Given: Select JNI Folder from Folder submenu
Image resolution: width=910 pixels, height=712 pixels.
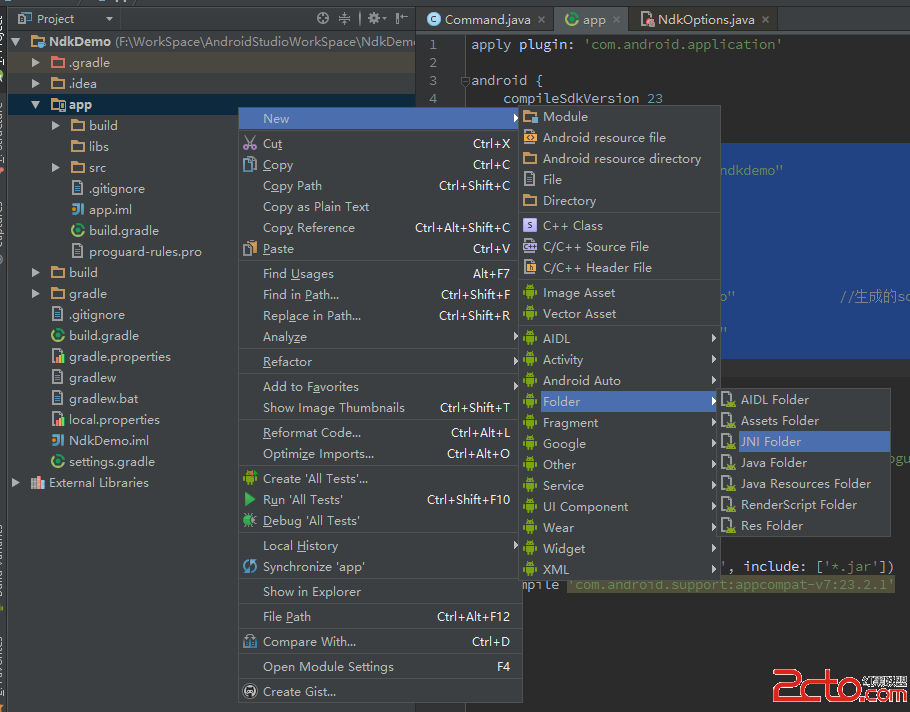Looking at the screenshot, I should (x=770, y=442).
